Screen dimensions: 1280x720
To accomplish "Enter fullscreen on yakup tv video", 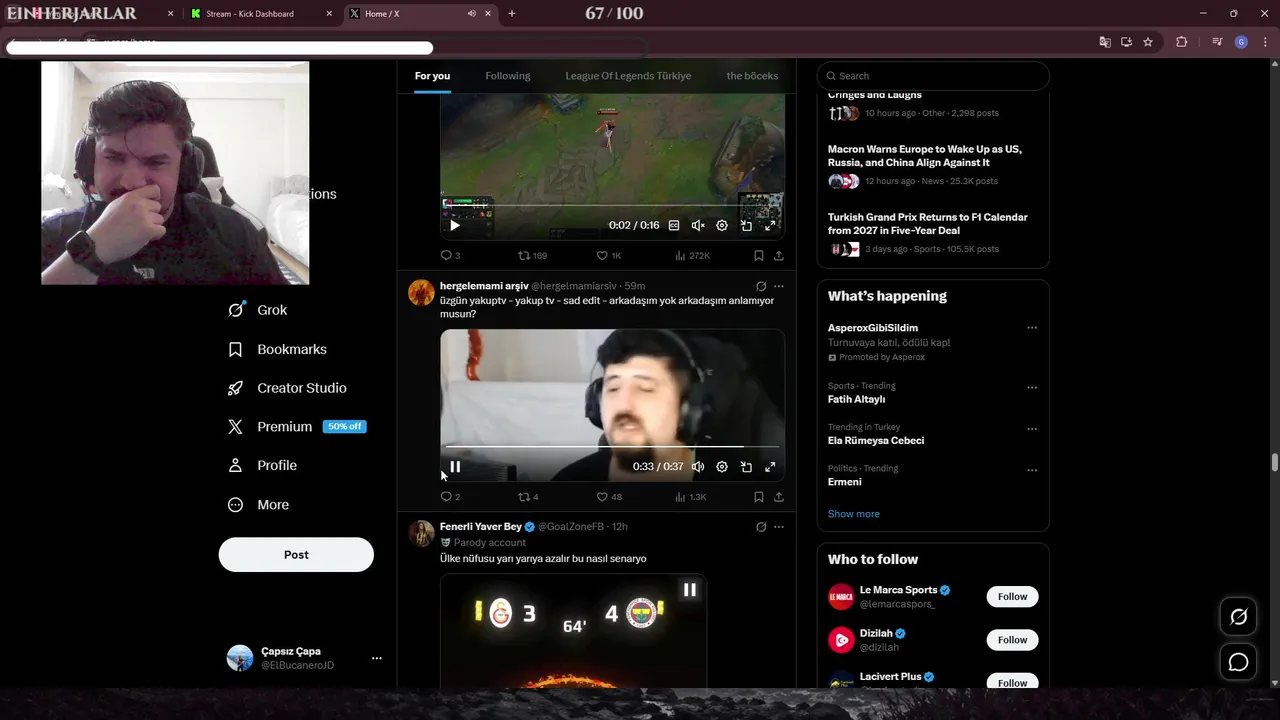I will click(770, 467).
